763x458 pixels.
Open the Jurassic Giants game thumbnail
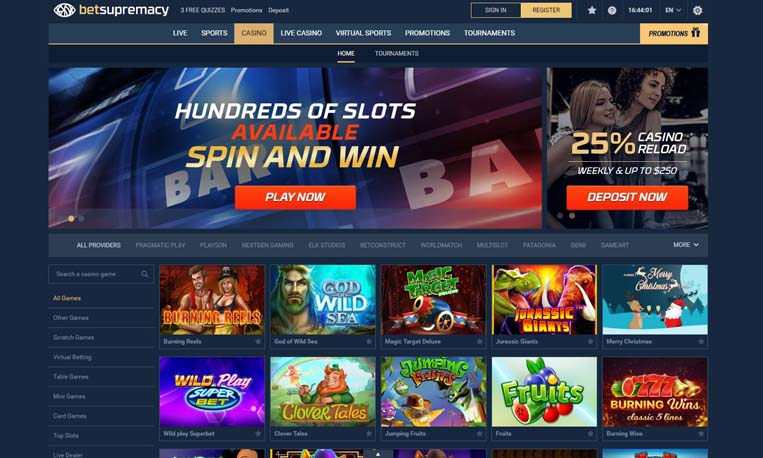point(544,300)
